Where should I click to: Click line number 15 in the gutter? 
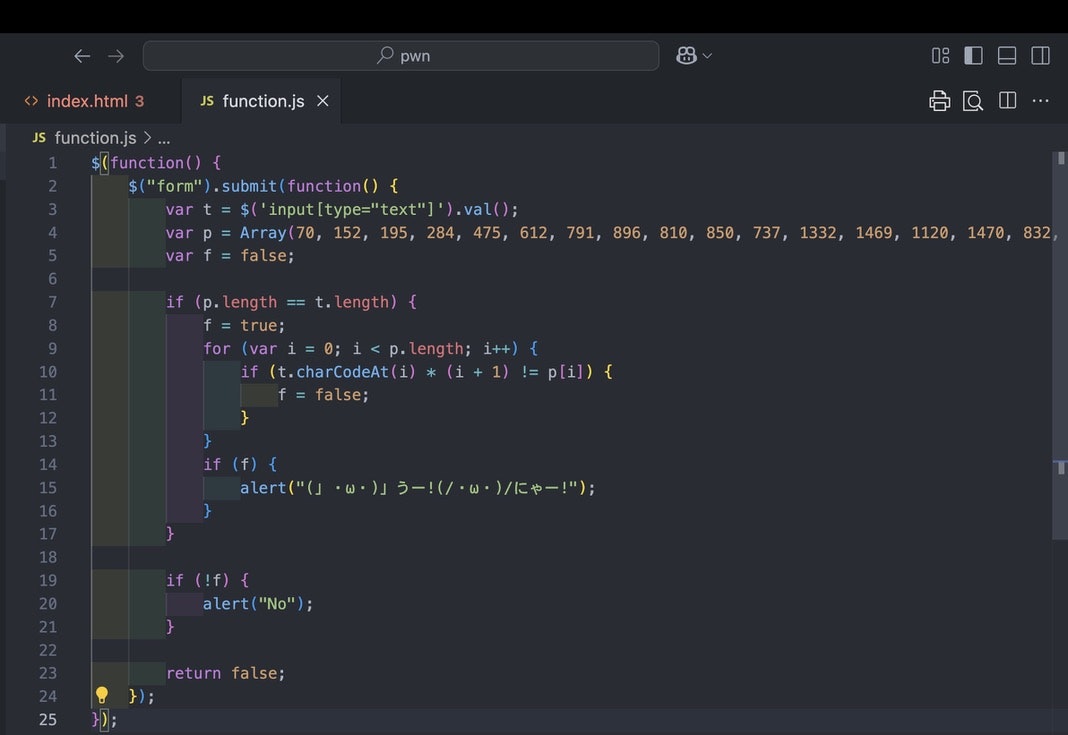click(48, 488)
